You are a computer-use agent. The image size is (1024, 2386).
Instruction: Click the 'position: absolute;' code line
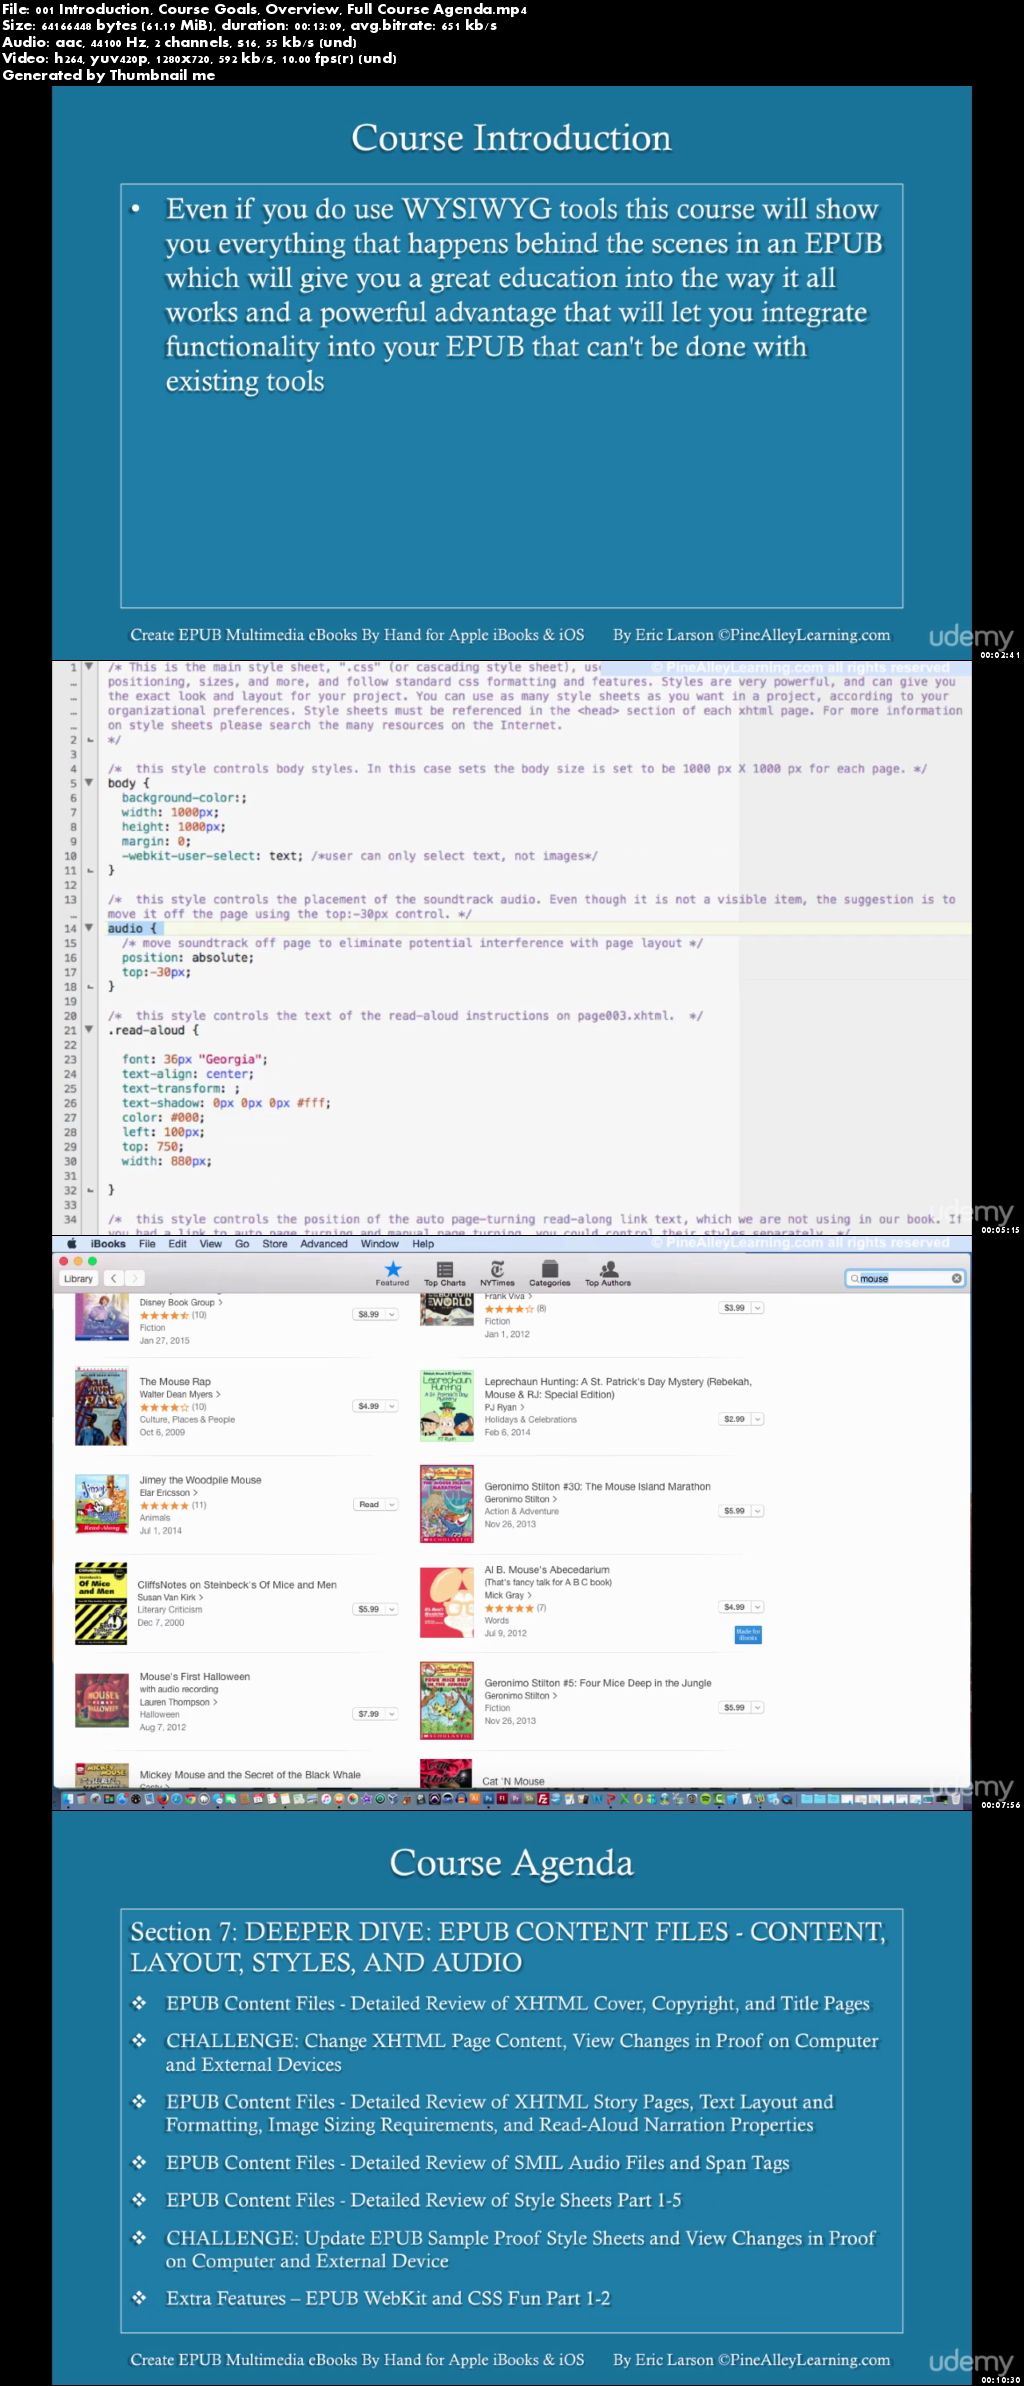point(187,957)
